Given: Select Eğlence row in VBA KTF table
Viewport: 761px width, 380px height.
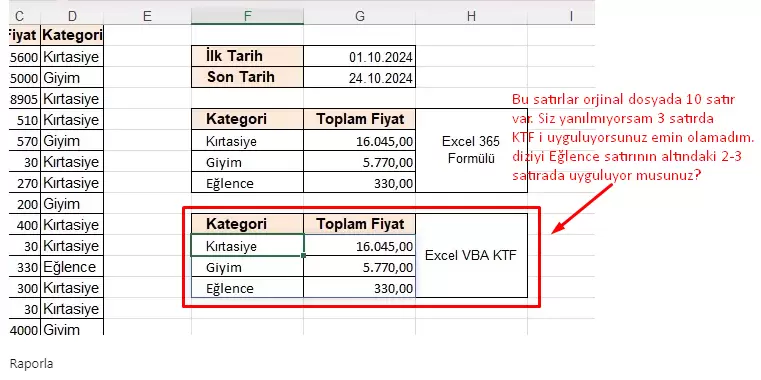Looking at the screenshot, I should [248, 287].
